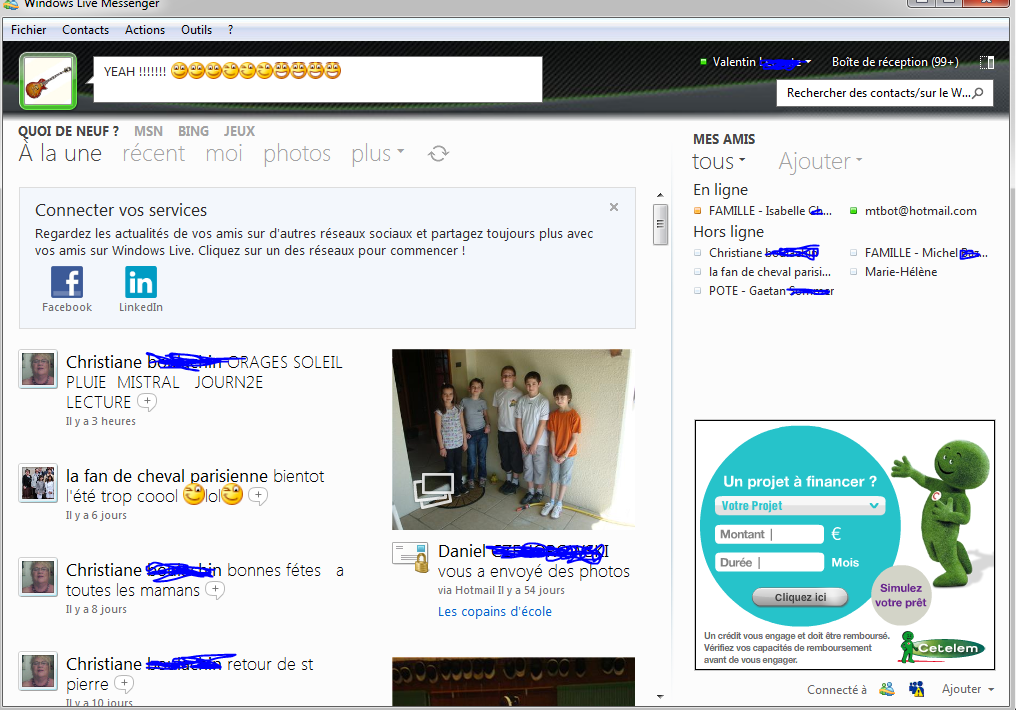The height and width of the screenshot is (710, 1016).
Task: Open contact la fan de cheval parisi...
Action: [770, 272]
